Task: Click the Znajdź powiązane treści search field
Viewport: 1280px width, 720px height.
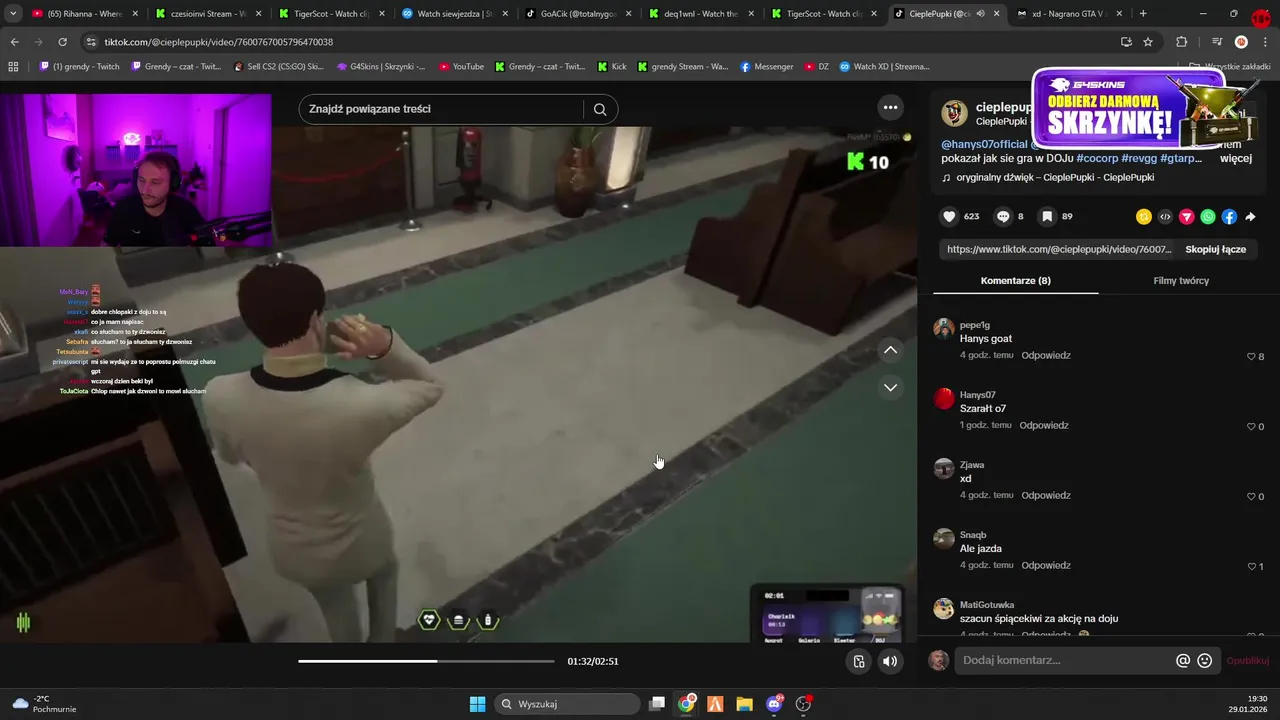Action: point(443,109)
